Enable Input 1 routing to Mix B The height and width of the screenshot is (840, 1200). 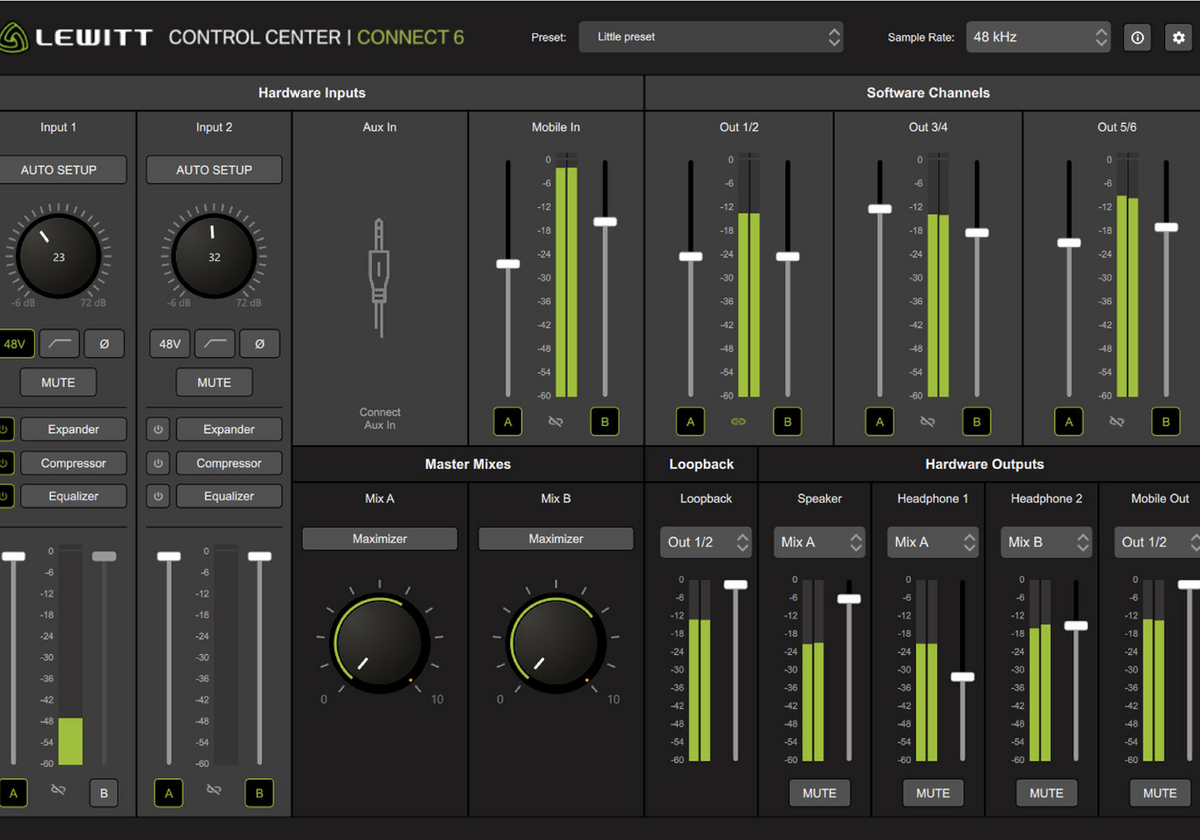104,794
